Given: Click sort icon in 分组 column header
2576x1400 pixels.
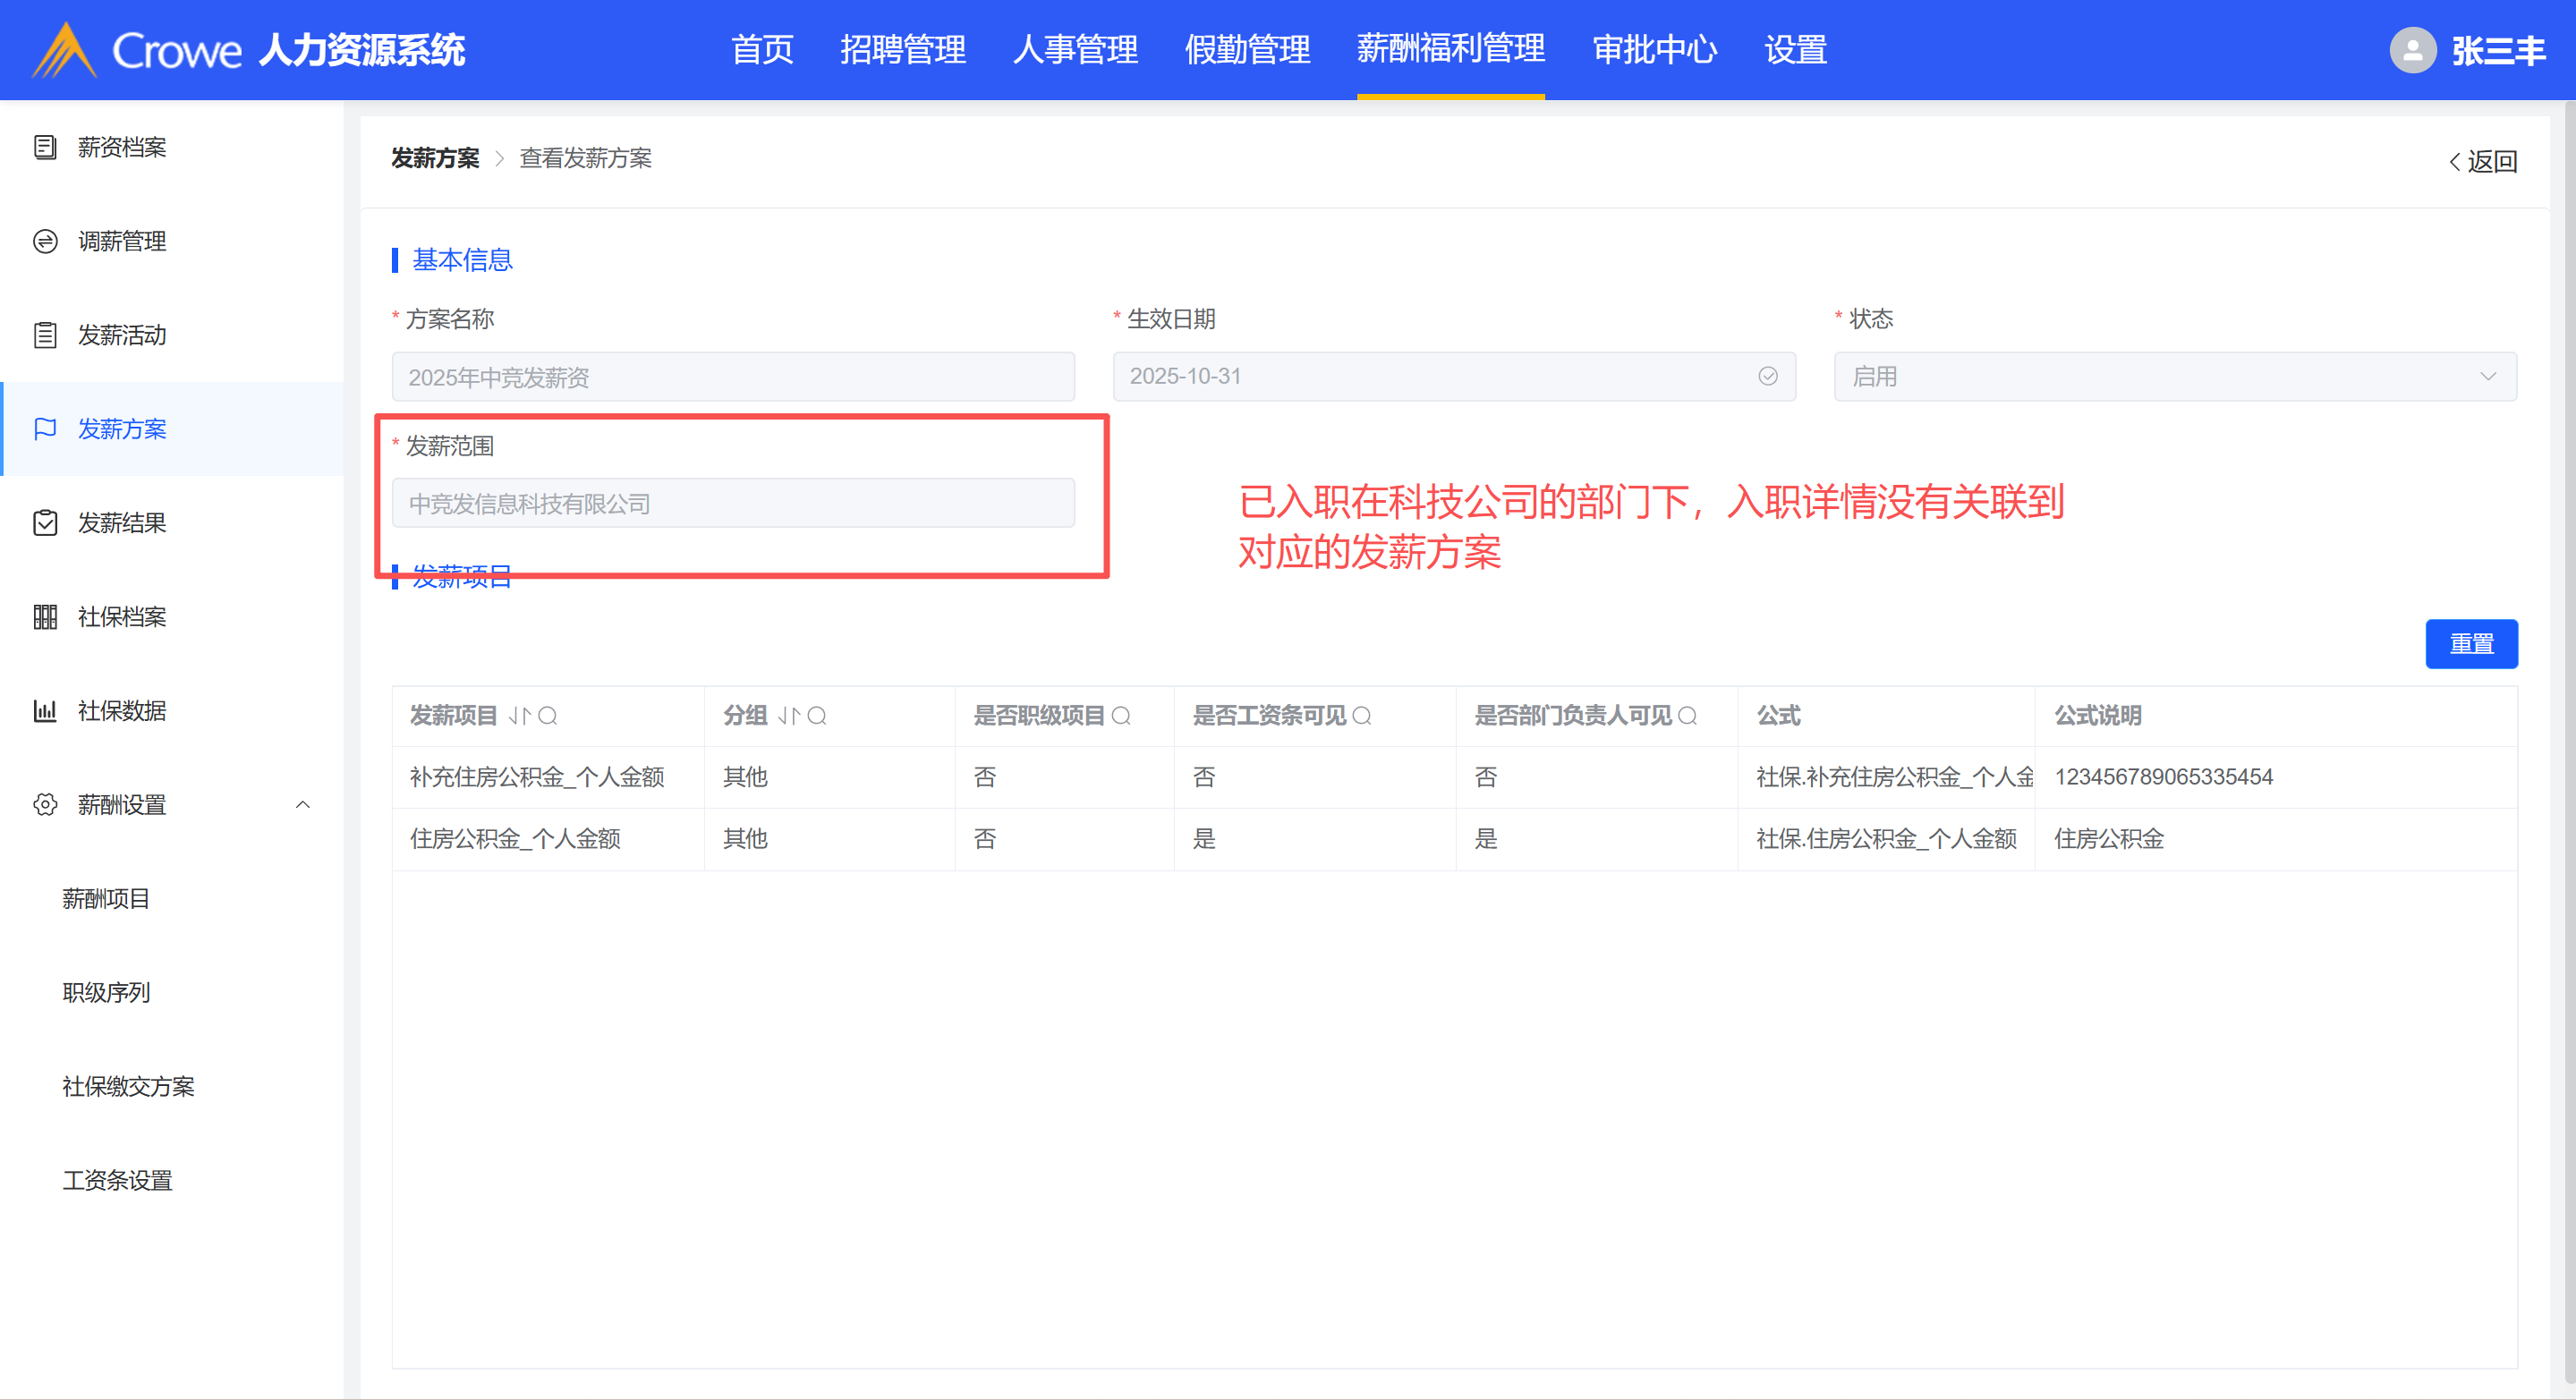Looking at the screenshot, I should click(x=789, y=716).
